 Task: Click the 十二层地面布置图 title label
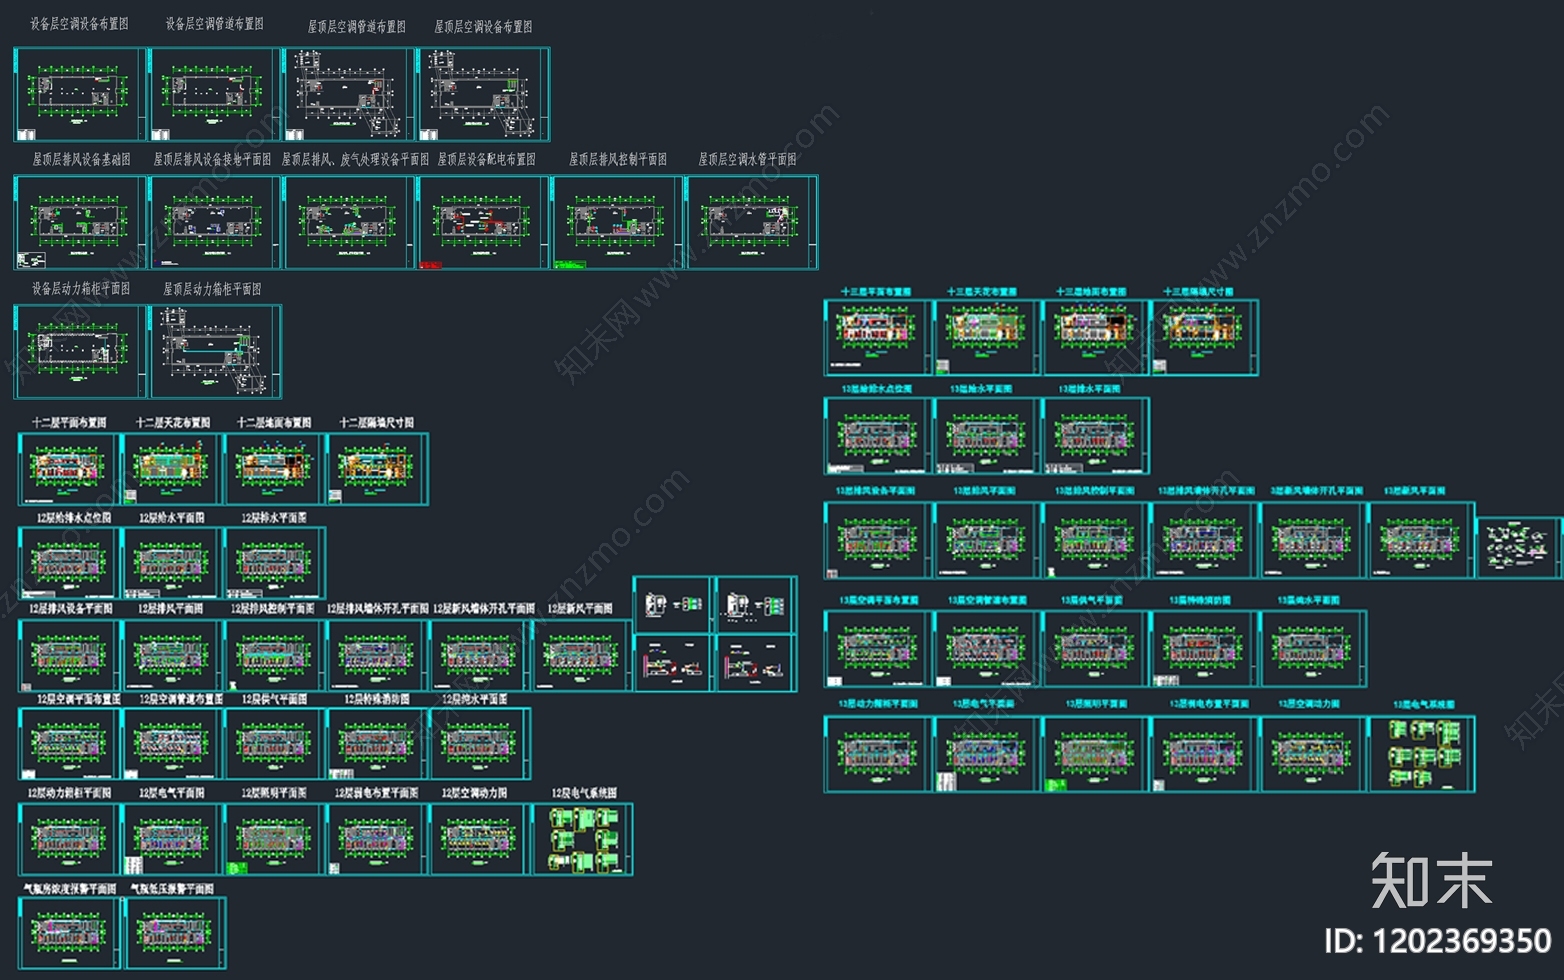pos(274,423)
